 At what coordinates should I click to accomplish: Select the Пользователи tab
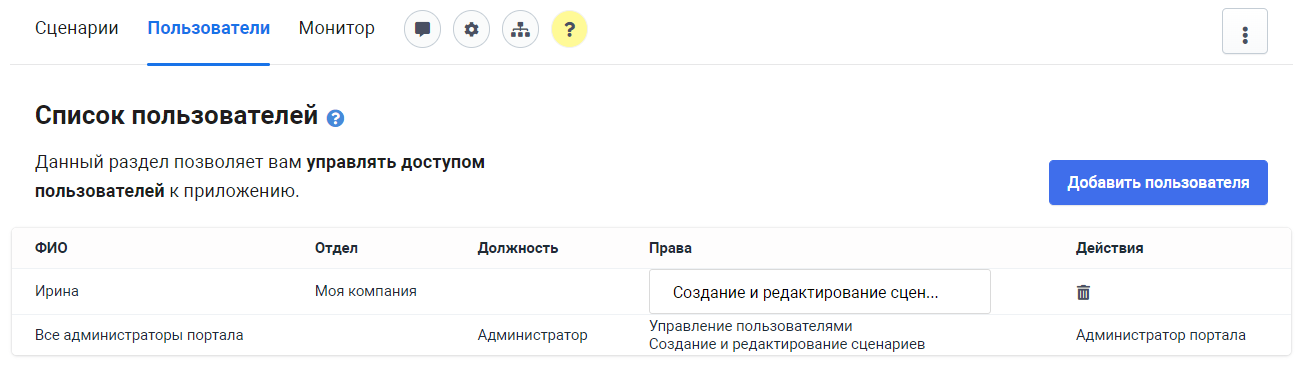(x=209, y=28)
